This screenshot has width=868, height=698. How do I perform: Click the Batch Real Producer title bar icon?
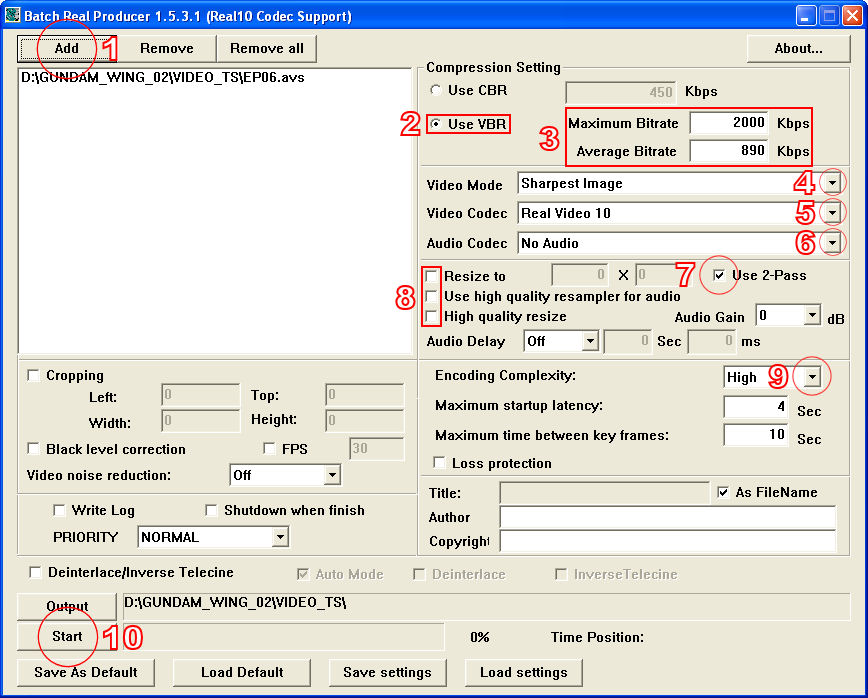[x=12, y=15]
